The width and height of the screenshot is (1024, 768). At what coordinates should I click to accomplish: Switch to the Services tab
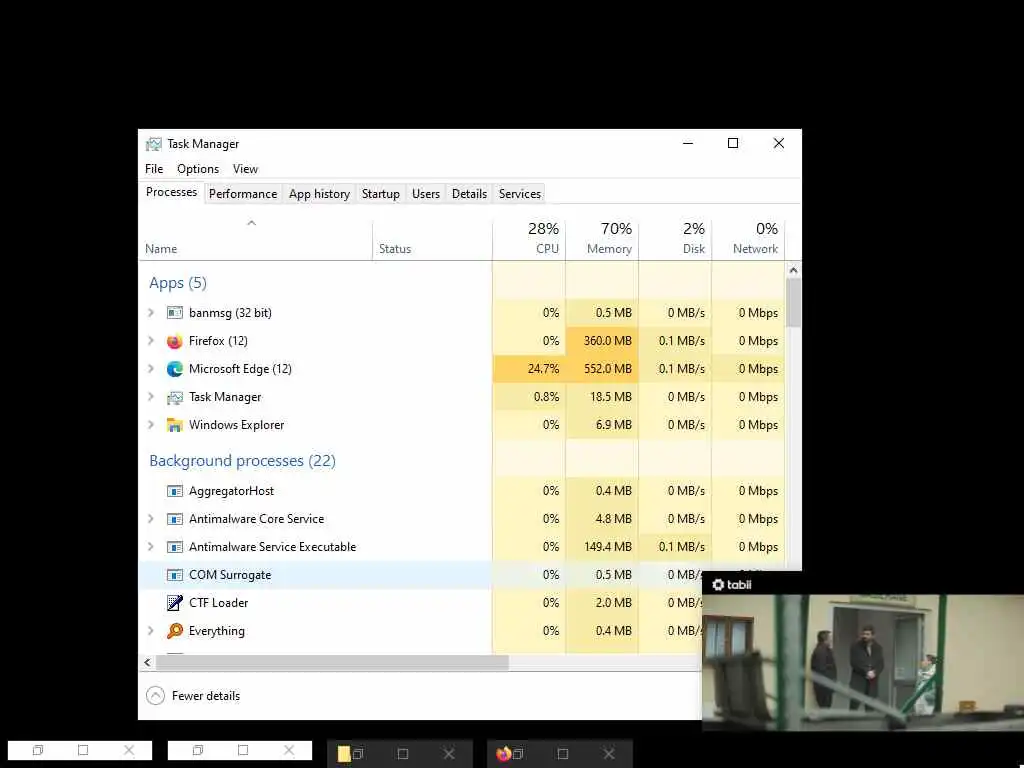520,194
